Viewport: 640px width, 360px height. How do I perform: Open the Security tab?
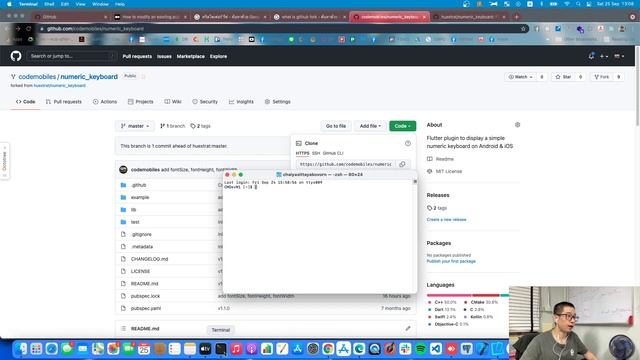205,102
